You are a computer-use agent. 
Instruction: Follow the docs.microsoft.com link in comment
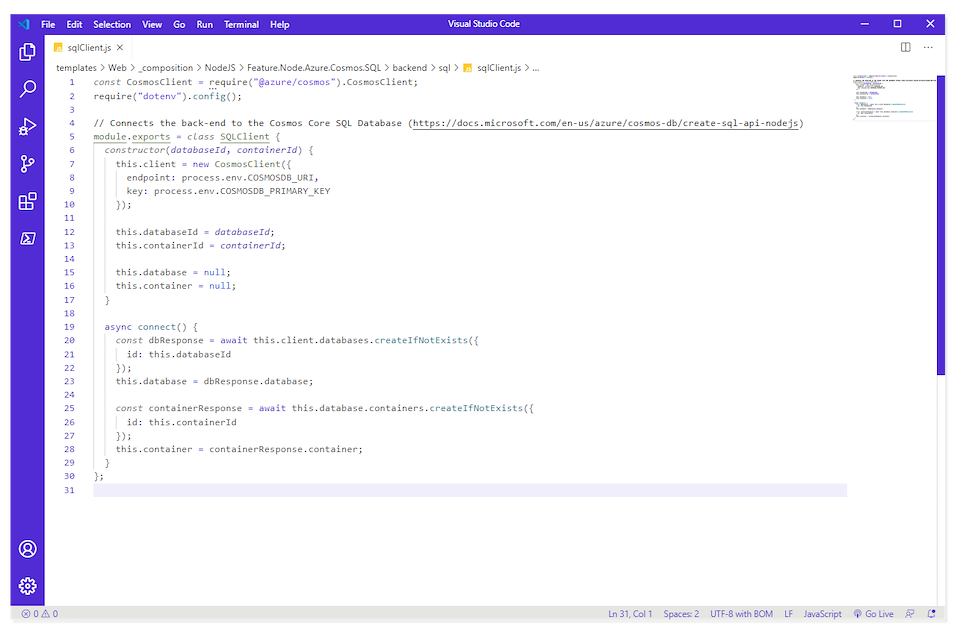[606, 123]
